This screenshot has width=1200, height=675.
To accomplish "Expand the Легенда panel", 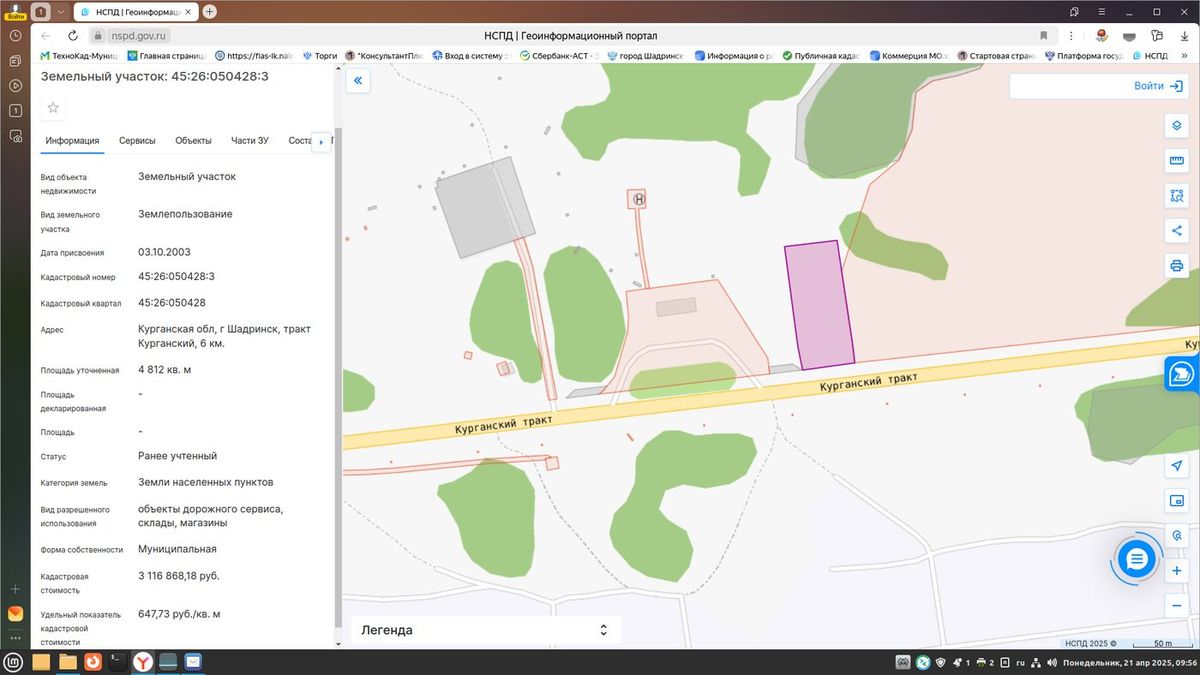I will coord(486,630).
